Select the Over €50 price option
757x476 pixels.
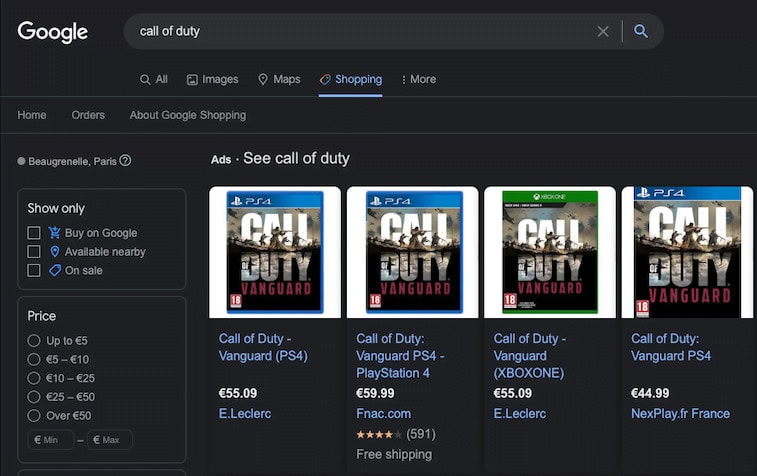[34, 415]
